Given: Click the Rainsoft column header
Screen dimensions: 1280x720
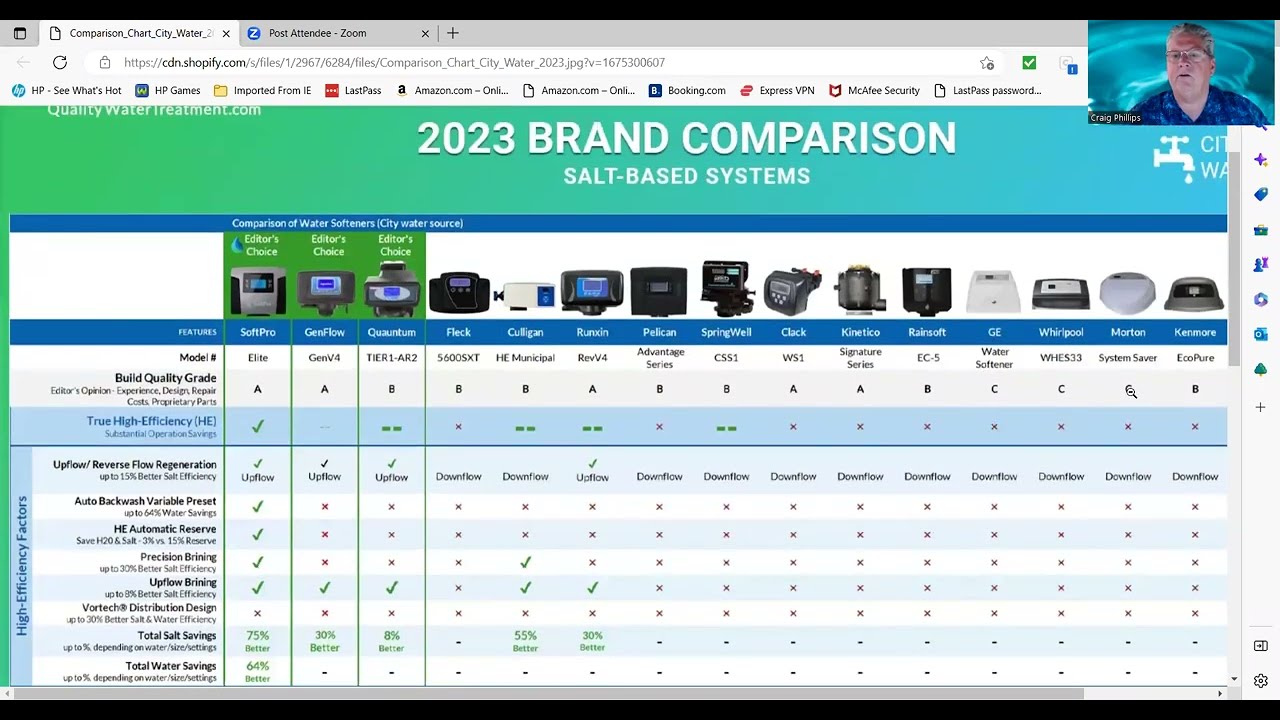Looking at the screenshot, I should click(x=927, y=332).
